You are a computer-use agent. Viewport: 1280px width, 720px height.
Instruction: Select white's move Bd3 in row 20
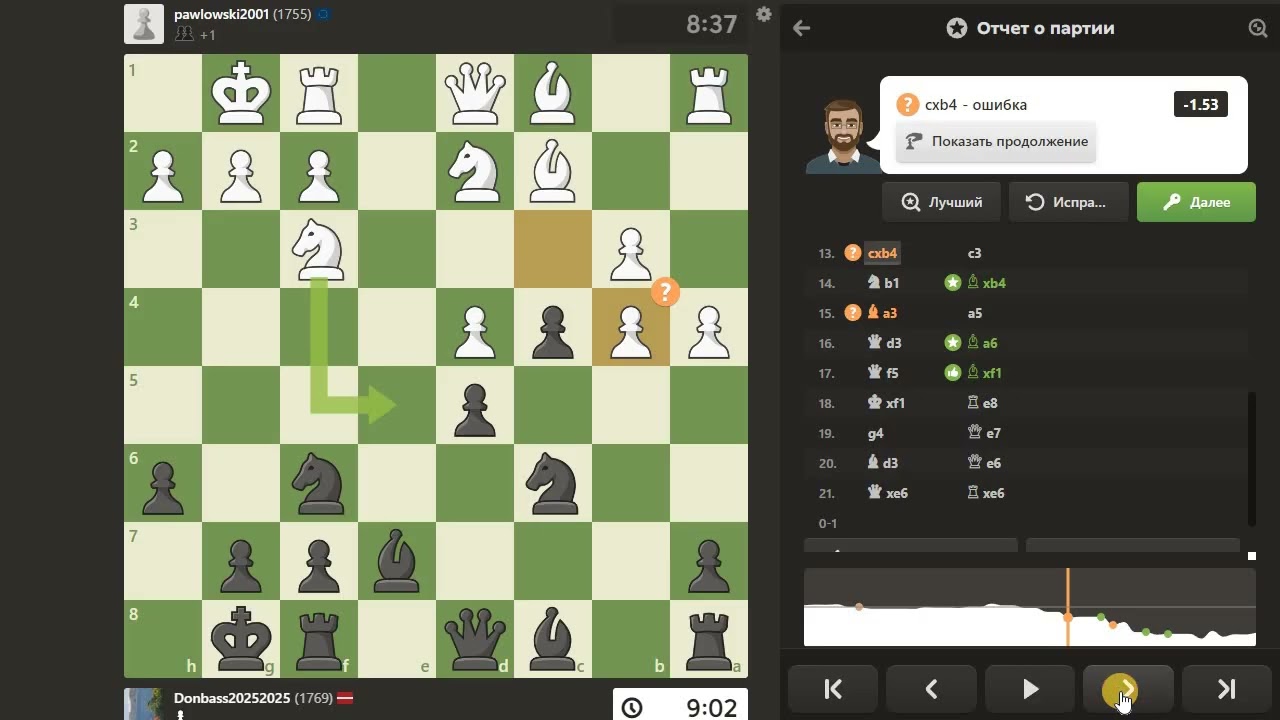coord(884,463)
